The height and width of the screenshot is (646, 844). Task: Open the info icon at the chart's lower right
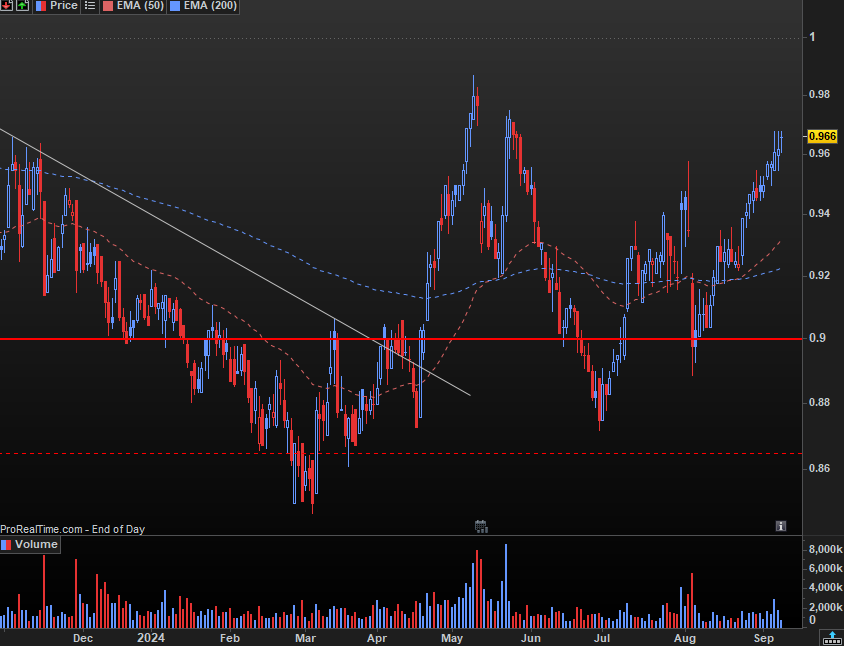[x=781, y=526]
